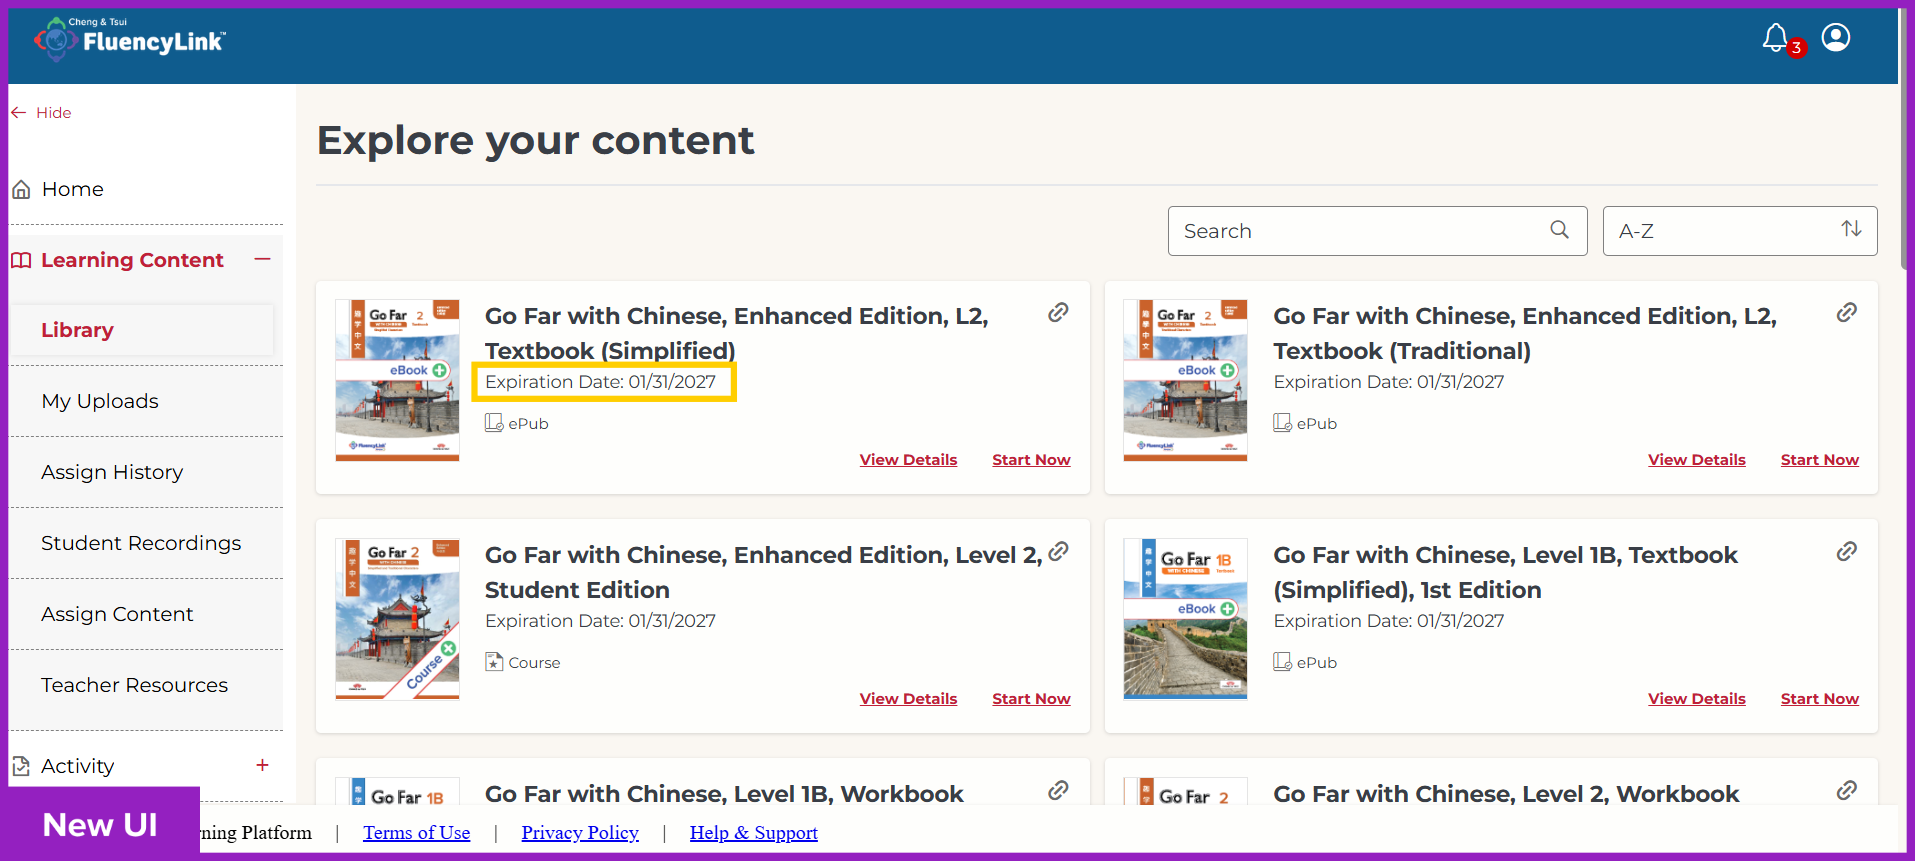
Task: Click cover thumbnail of Level 1B Textbook (Simplified)
Action: (x=1185, y=619)
